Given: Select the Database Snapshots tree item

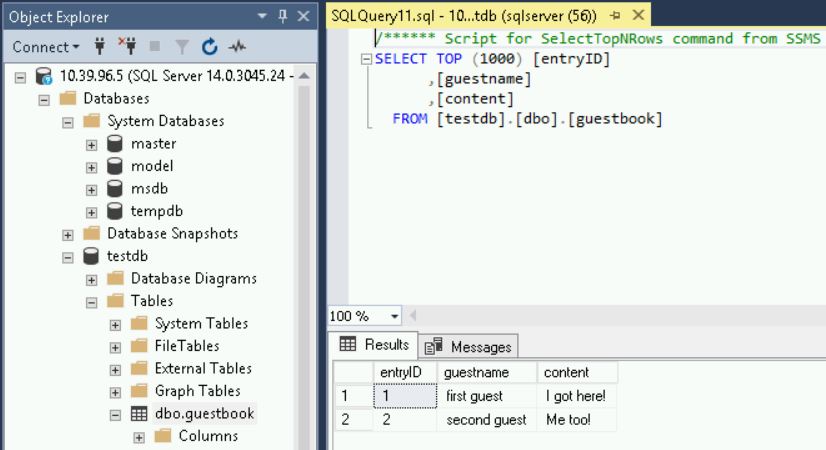Looking at the screenshot, I should (x=172, y=233).
